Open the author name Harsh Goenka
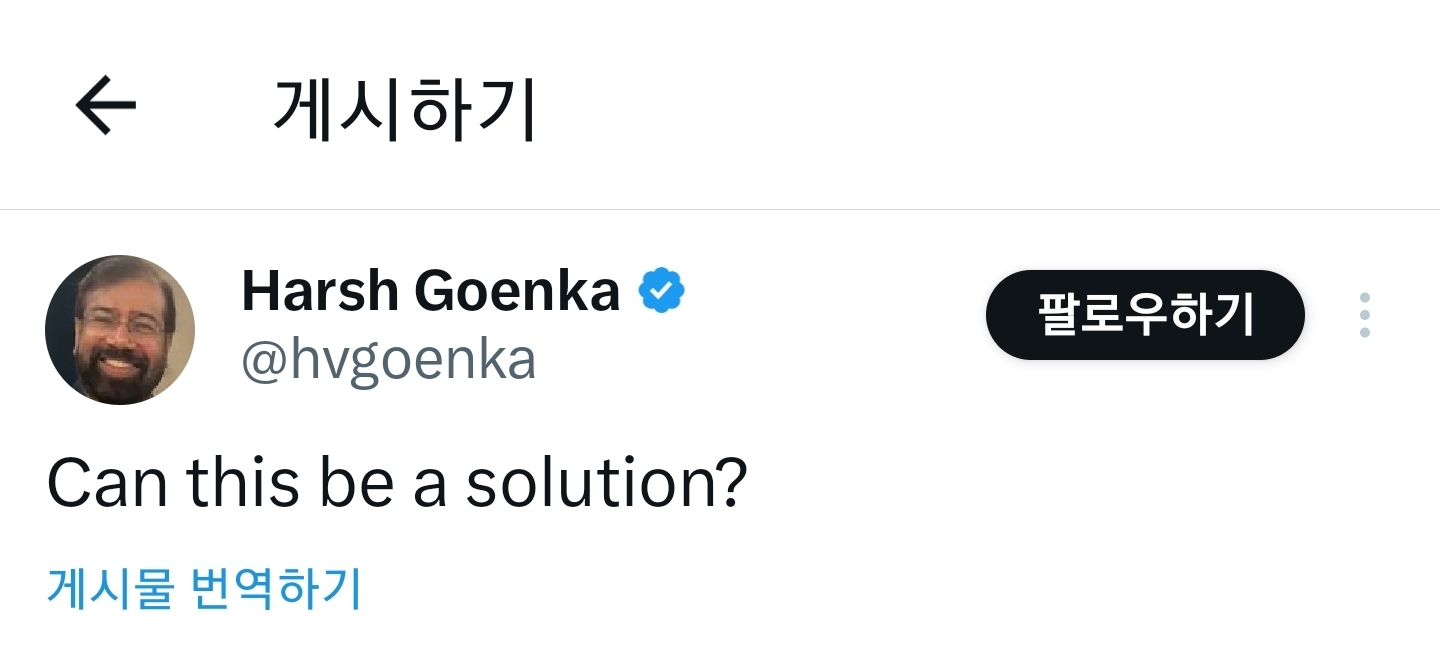Viewport: 1440px width, 667px height. tap(431, 291)
